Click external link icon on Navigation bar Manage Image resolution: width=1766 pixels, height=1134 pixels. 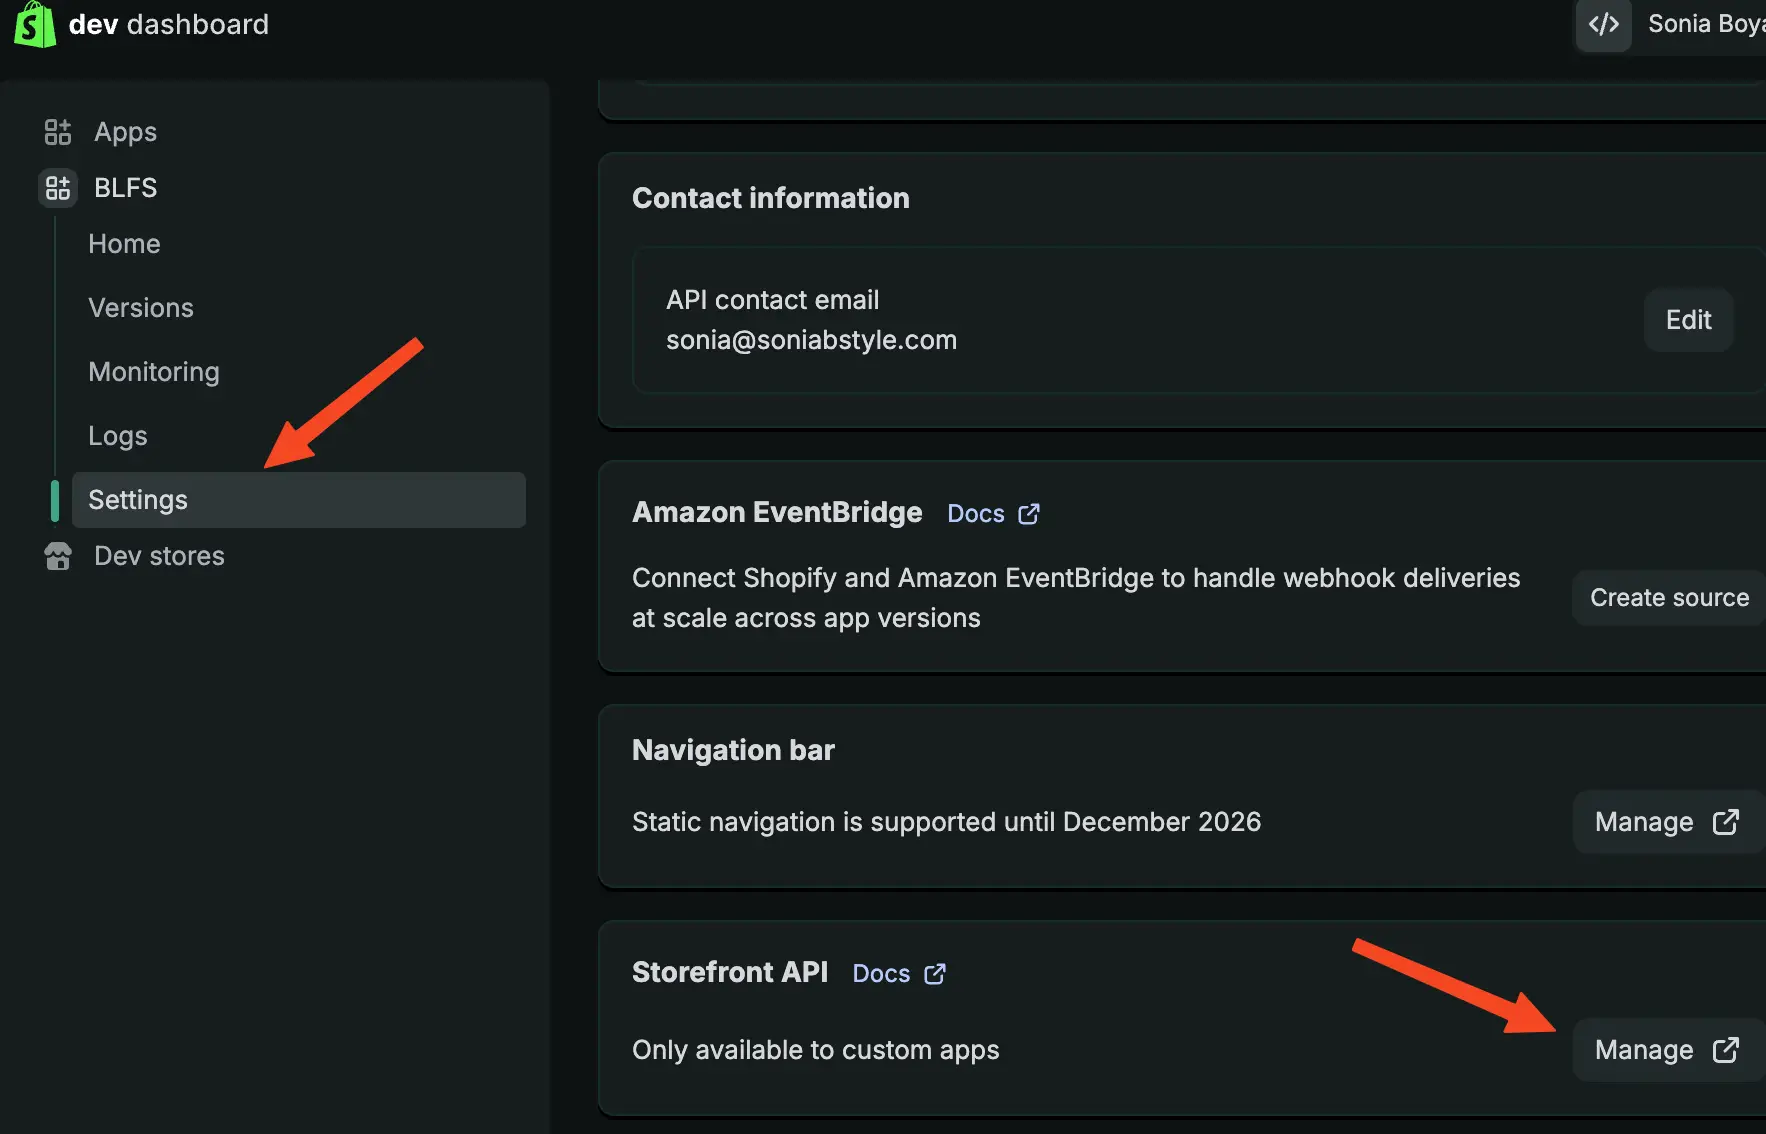(1726, 822)
